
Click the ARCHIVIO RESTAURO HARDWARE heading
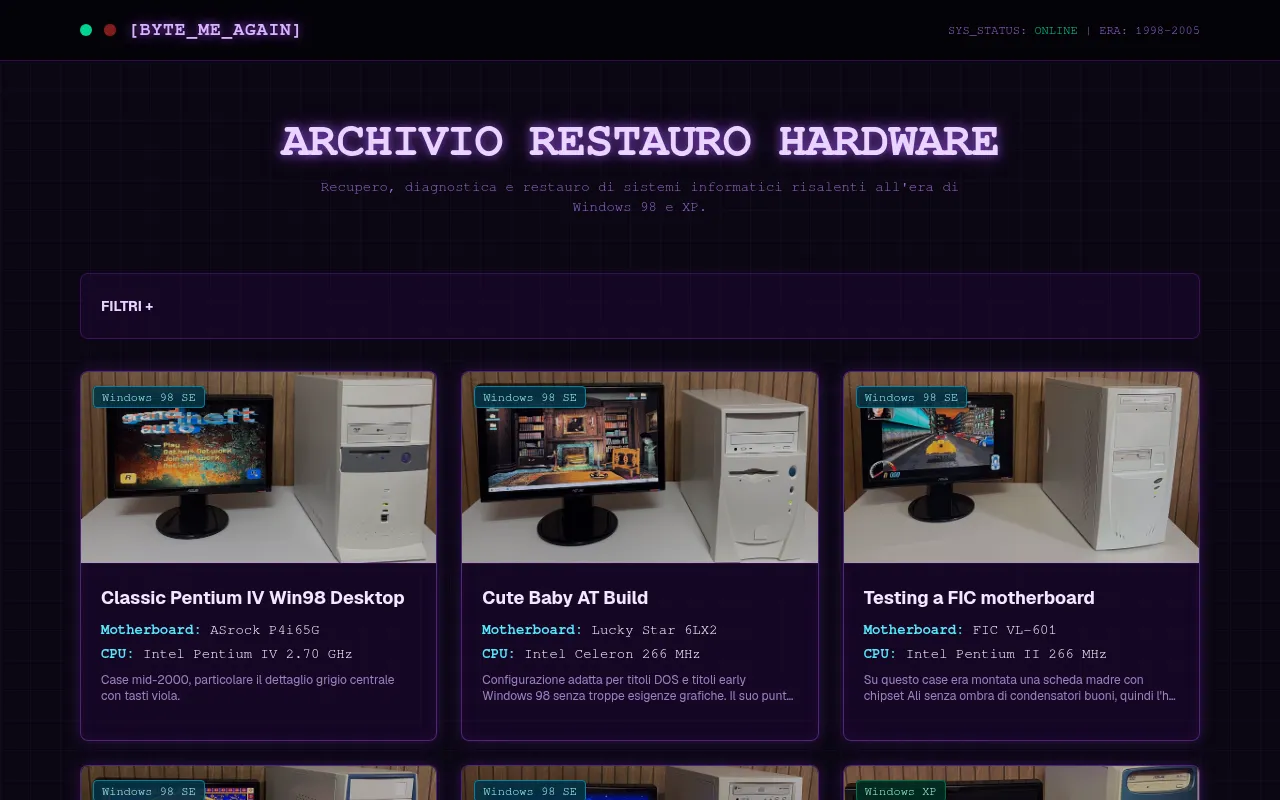point(640,141)
